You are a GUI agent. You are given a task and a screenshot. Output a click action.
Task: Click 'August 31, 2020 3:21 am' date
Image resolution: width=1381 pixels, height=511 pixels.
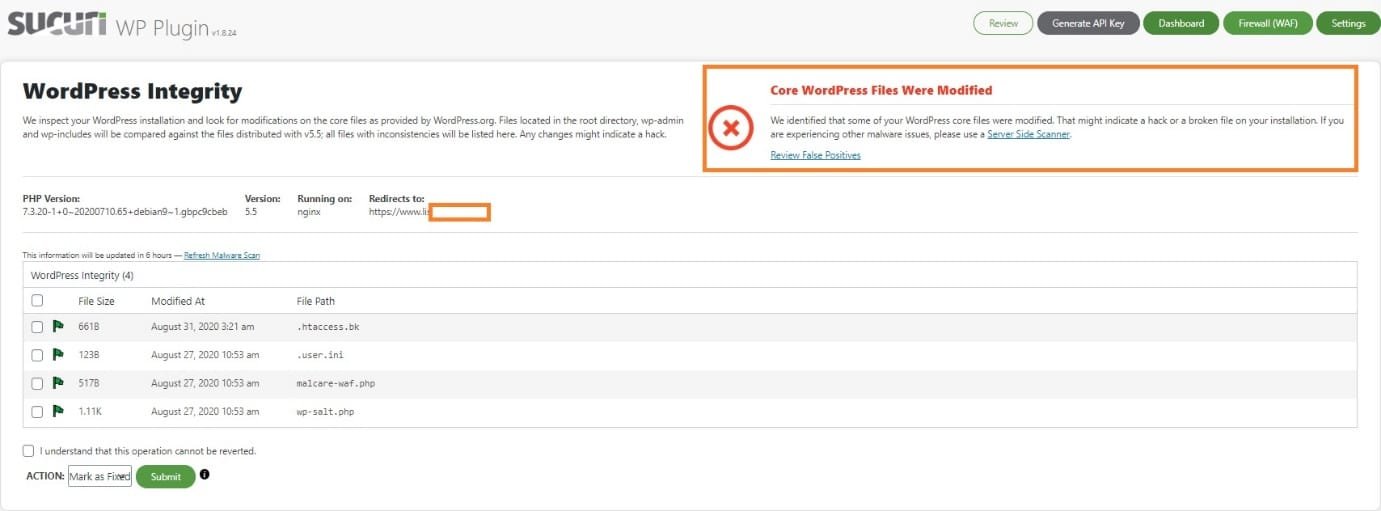[203, 327]
